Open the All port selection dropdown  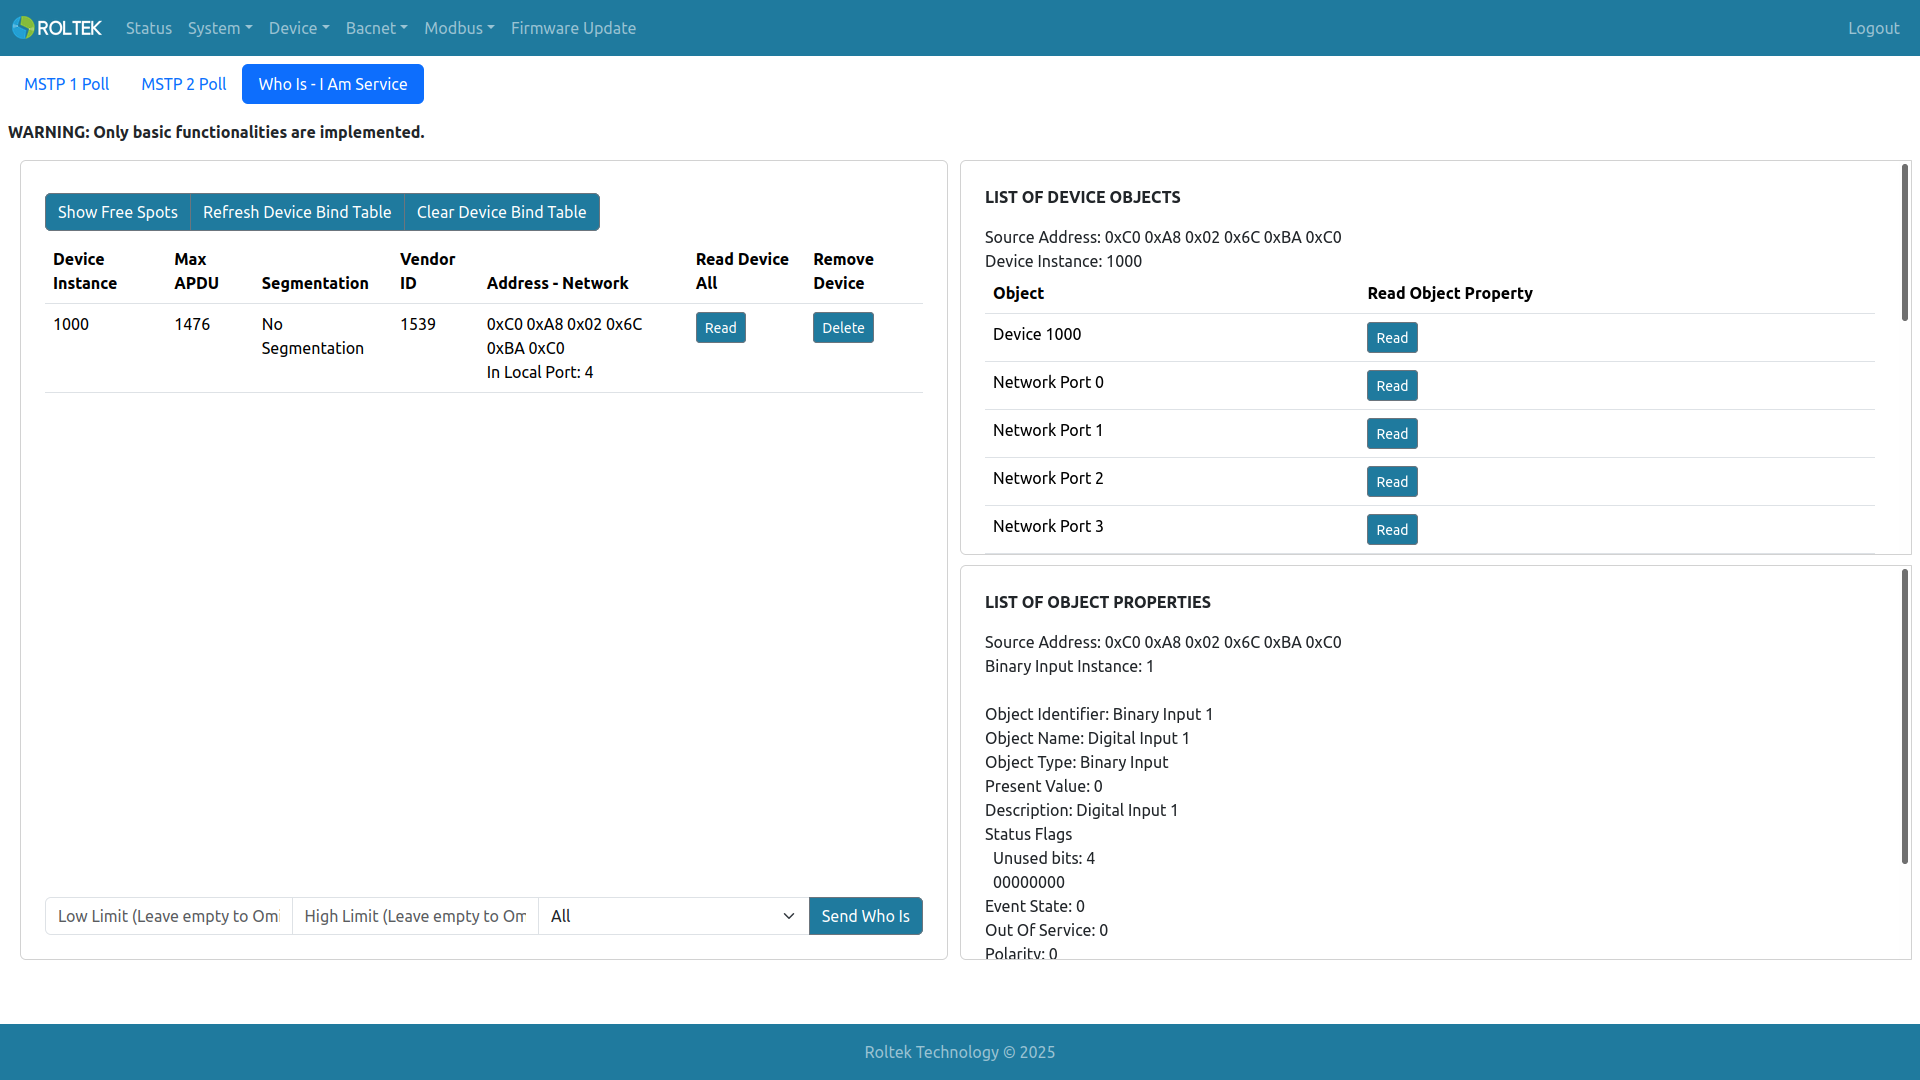point(673,916)
